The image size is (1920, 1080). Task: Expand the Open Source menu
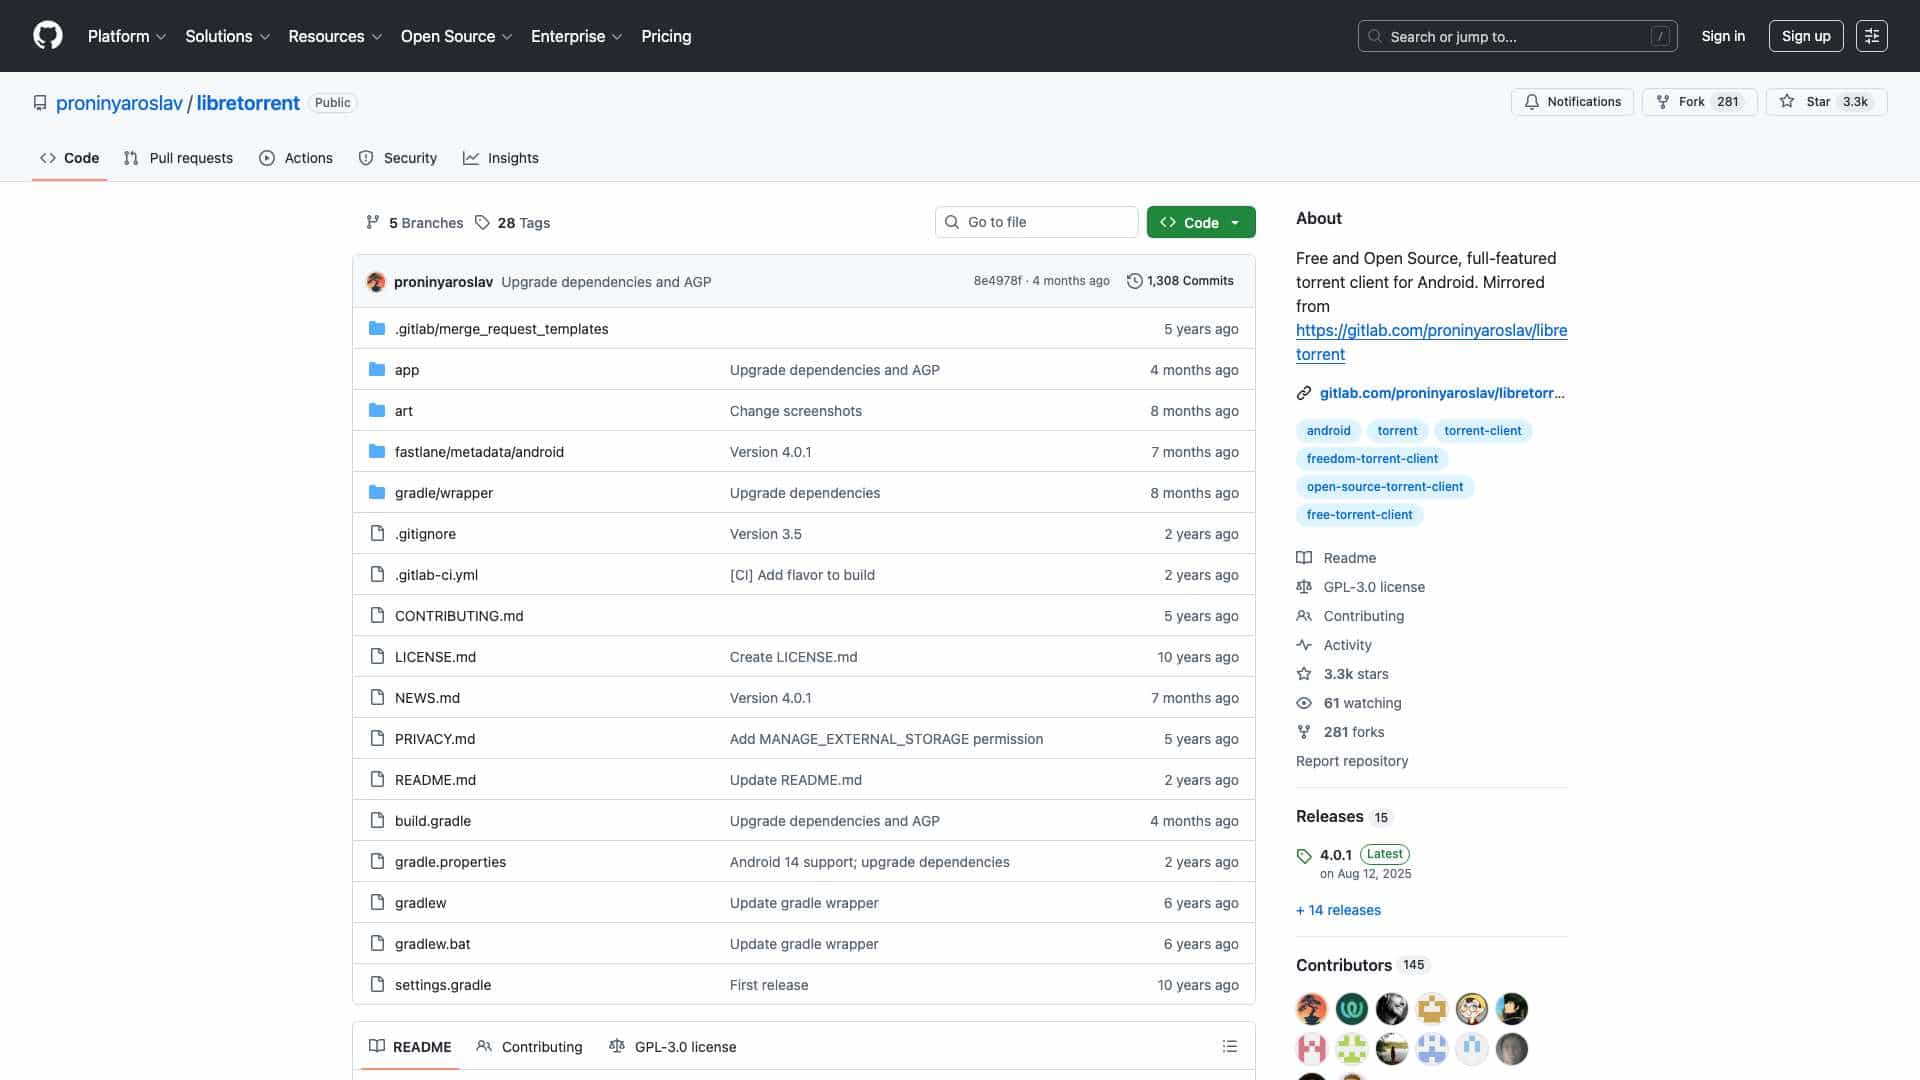click(457, 36)
